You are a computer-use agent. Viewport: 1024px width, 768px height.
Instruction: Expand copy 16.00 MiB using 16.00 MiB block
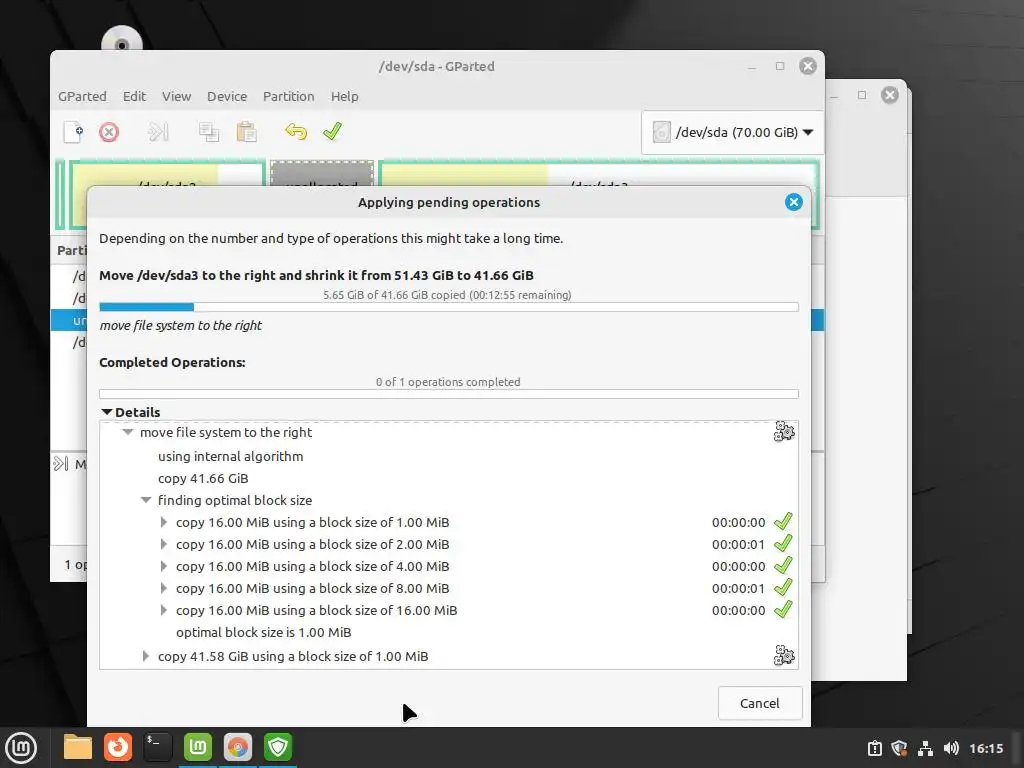pyautogui.click(x=164, y=611)
